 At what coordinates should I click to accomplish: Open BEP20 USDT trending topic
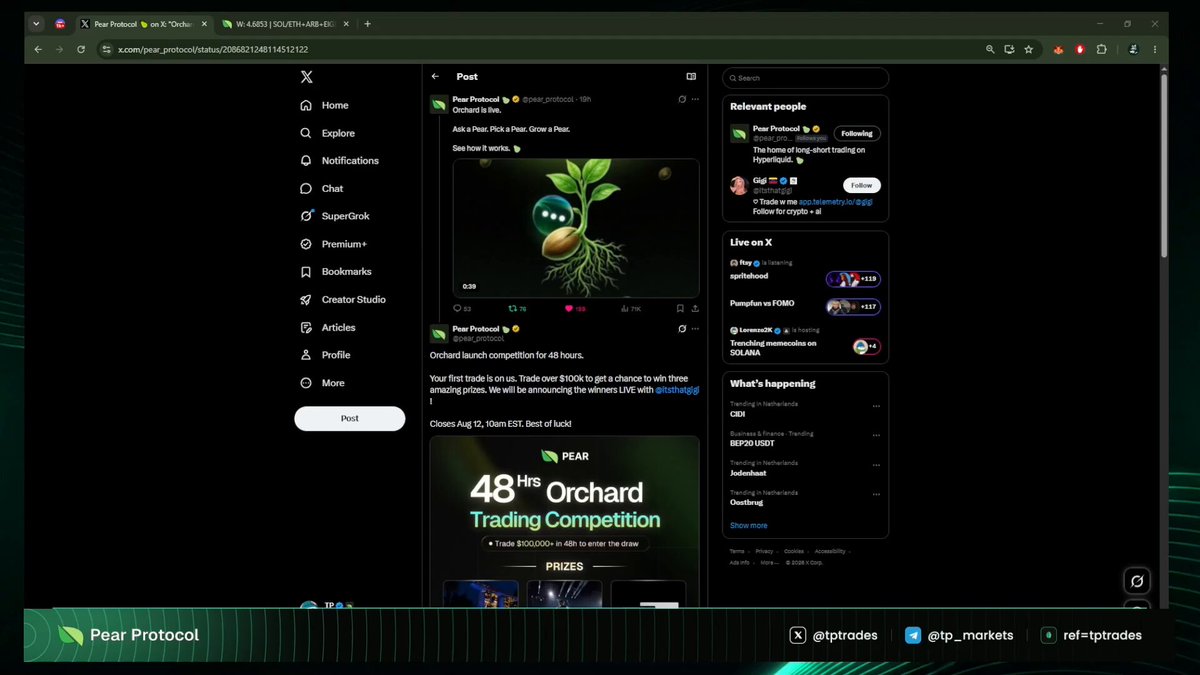pyautogui.click(x=752, y=443)
